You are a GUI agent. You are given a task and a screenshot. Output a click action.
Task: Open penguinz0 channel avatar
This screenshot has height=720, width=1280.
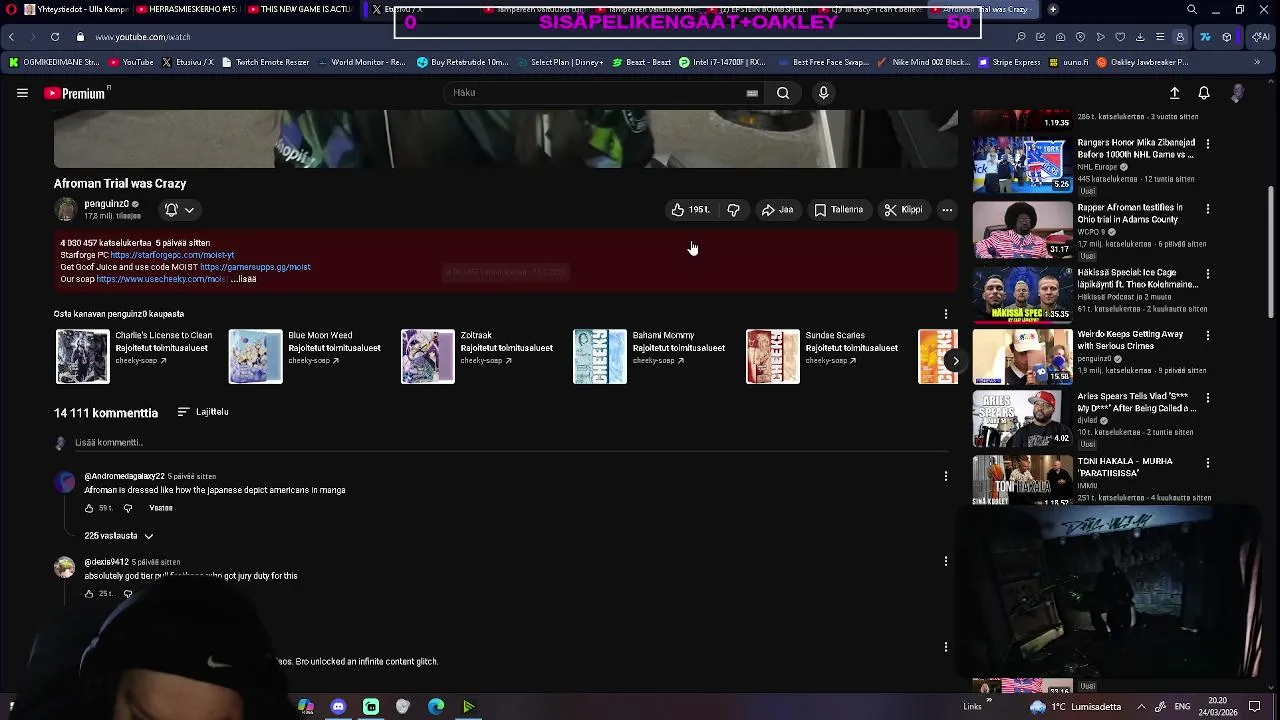click(x=66, y=210)
